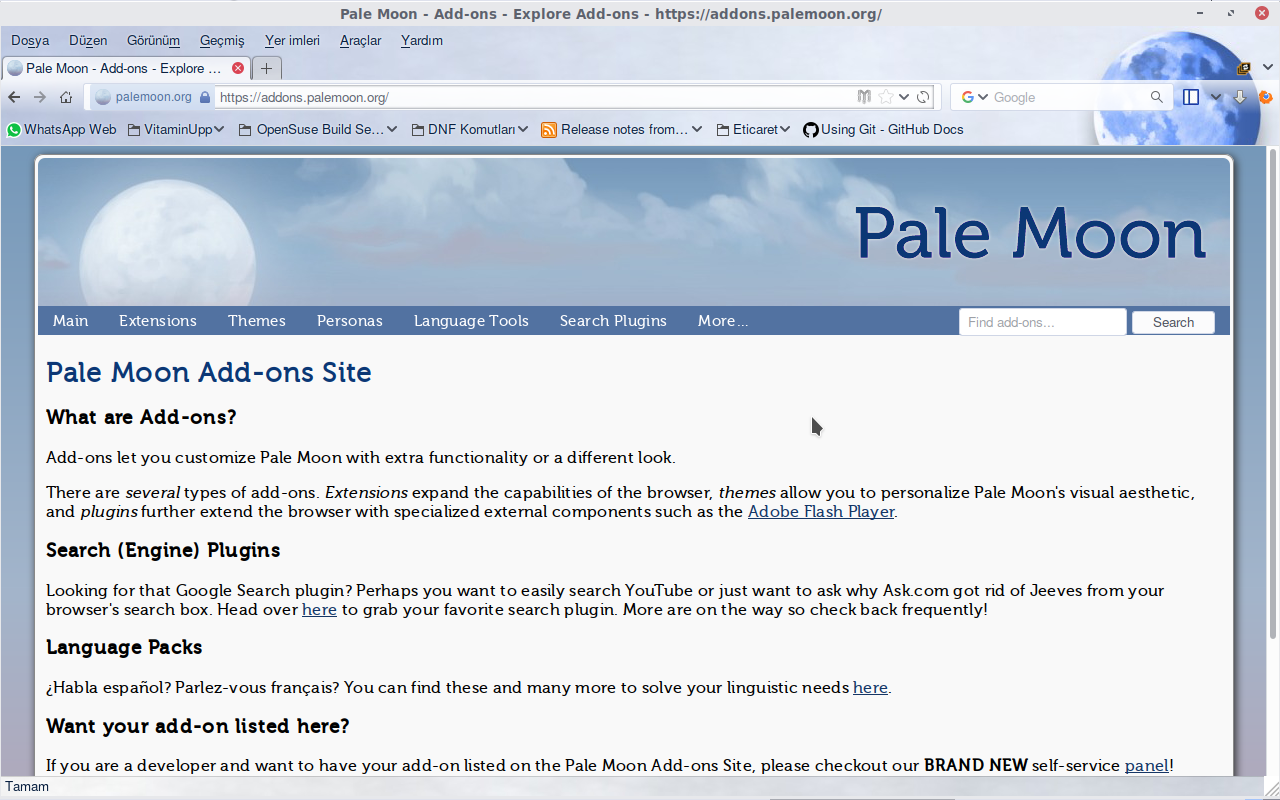
Task: Click 'Pale Moon Add-ons Site' heading
Action: pos(209,372)
